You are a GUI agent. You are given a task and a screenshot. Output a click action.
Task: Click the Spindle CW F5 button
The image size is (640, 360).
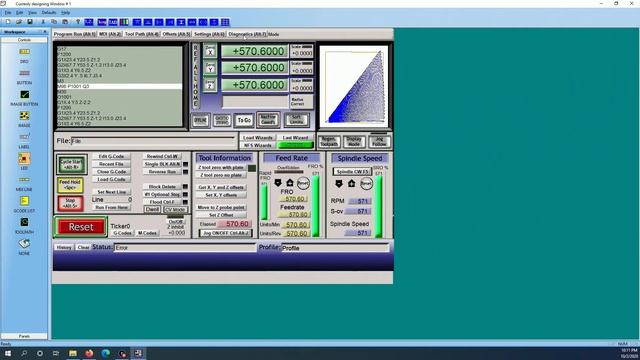pos(352,172)
